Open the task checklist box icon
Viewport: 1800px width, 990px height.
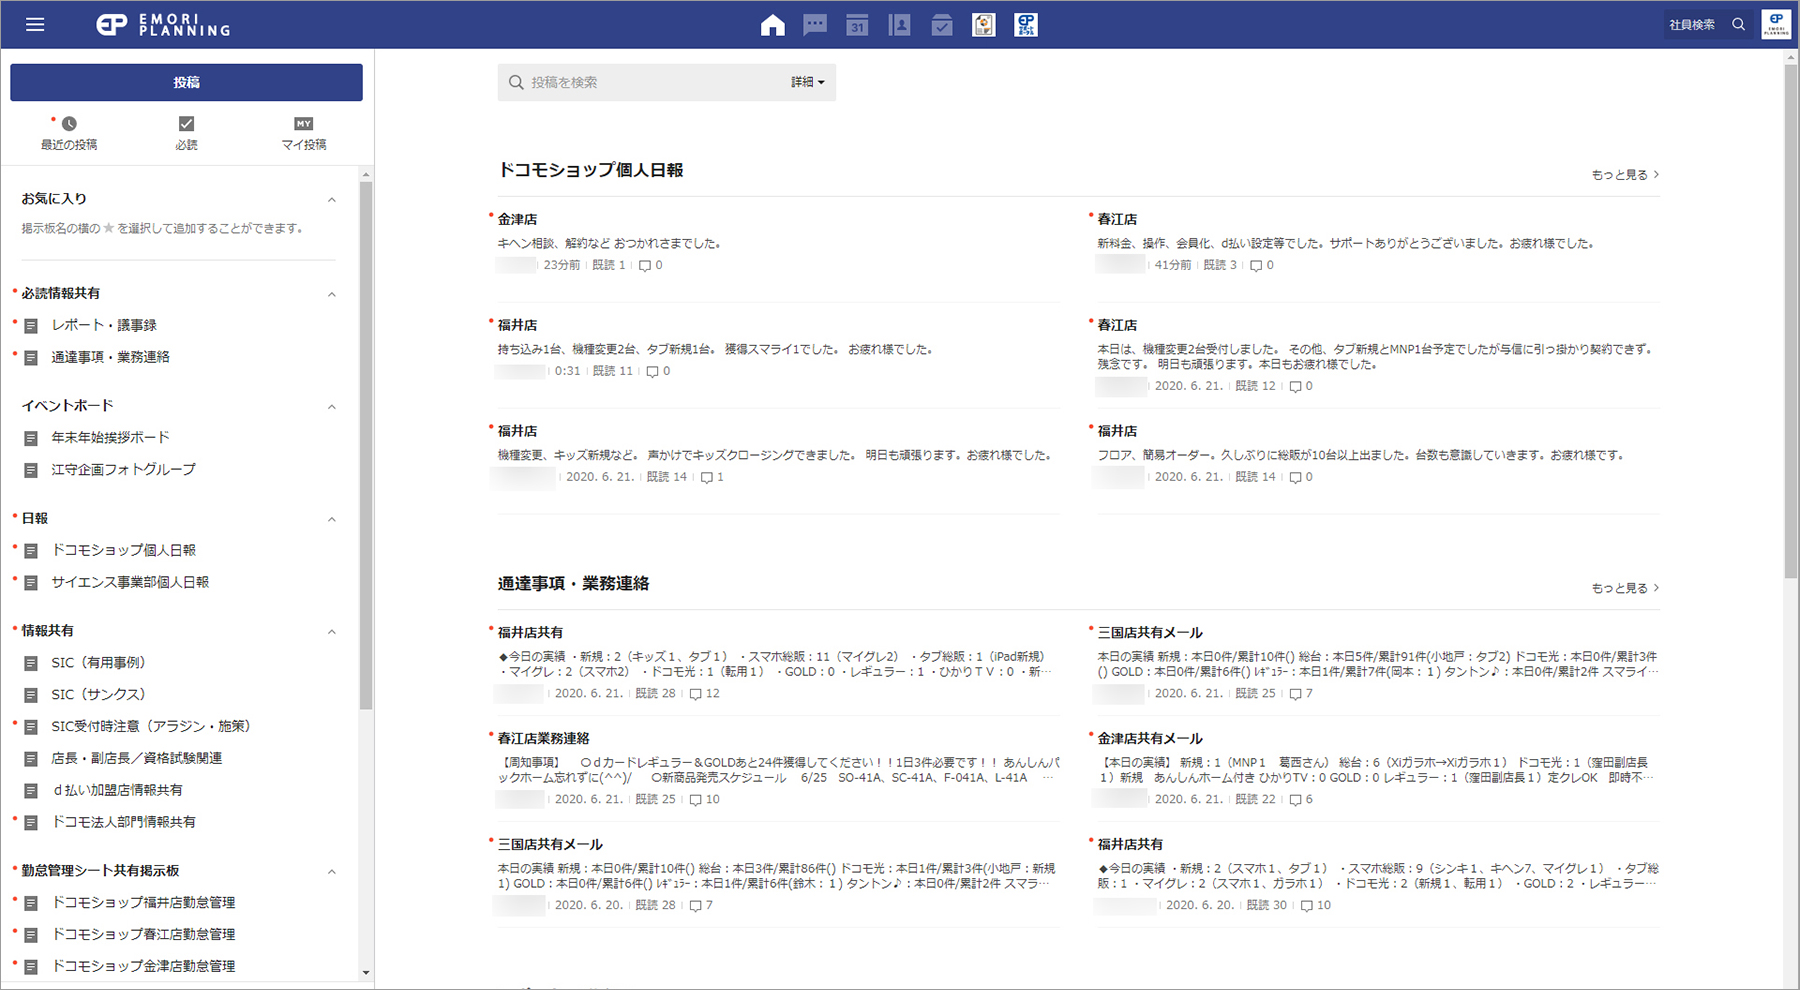pyautogui.click(x=942, y=25)
